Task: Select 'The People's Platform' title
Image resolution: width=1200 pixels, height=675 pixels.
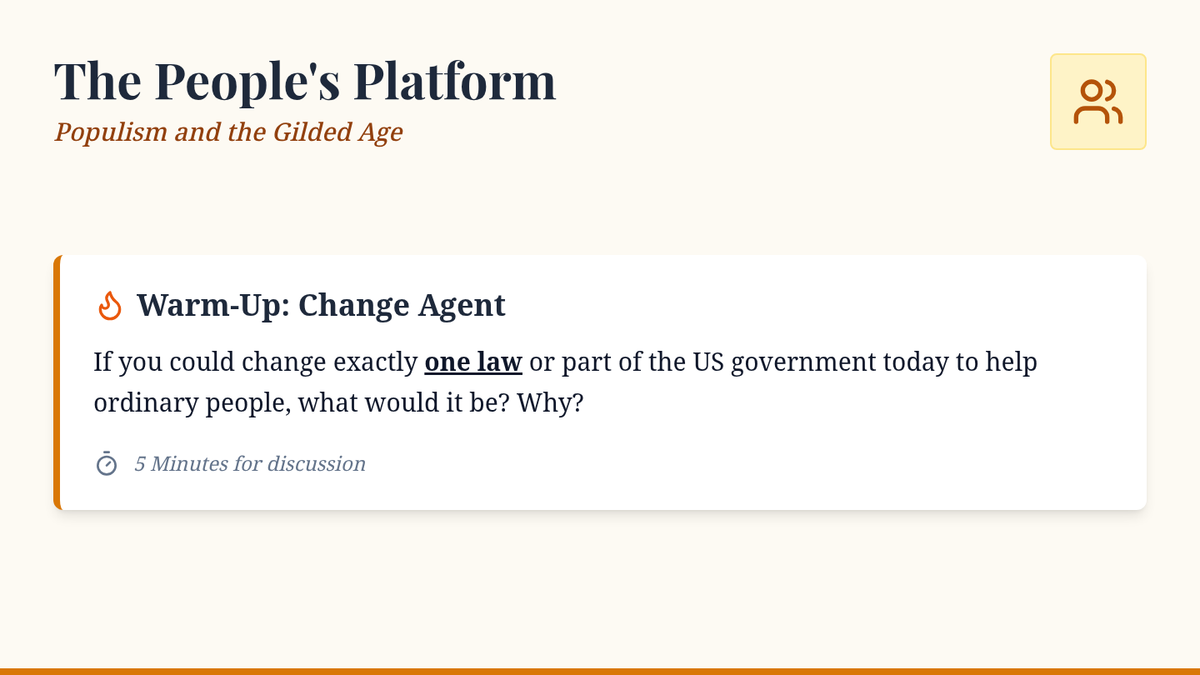Action: pos(304,82)
